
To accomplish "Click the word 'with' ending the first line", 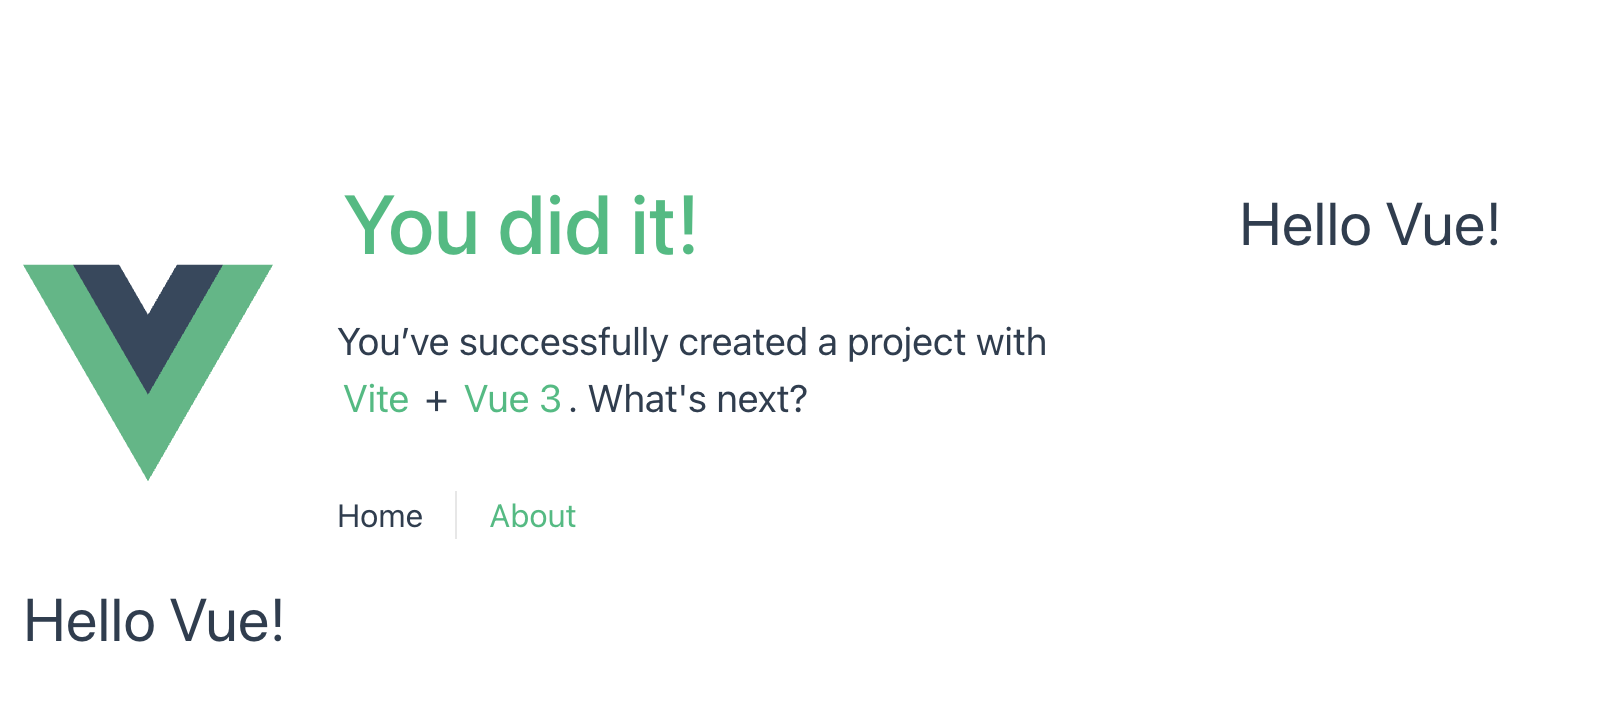I will (1011, 342).
